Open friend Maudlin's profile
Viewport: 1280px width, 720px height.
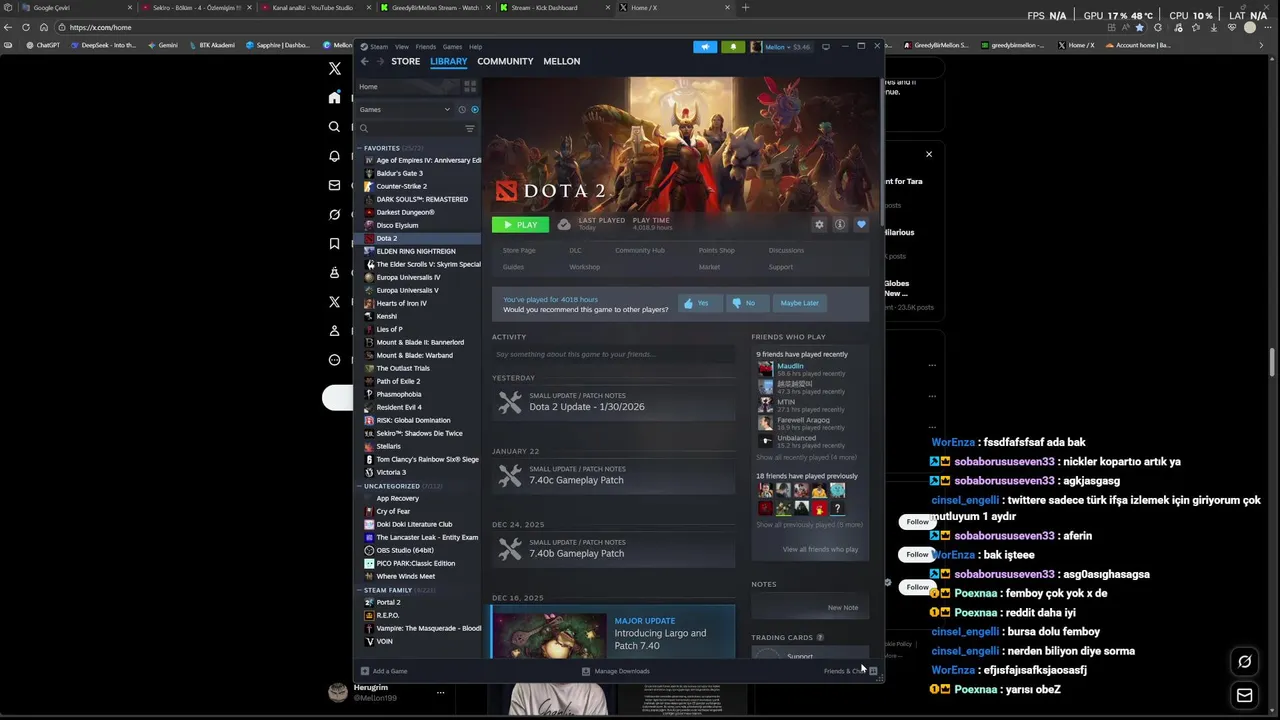click(790, 366)
